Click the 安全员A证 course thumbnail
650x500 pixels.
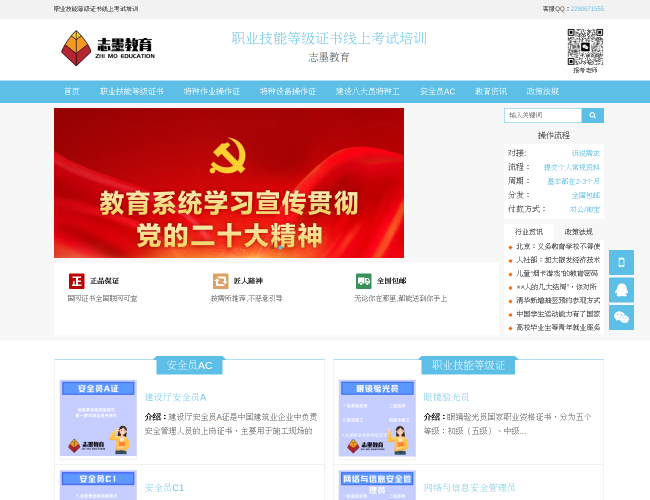[x=98, y=418]
